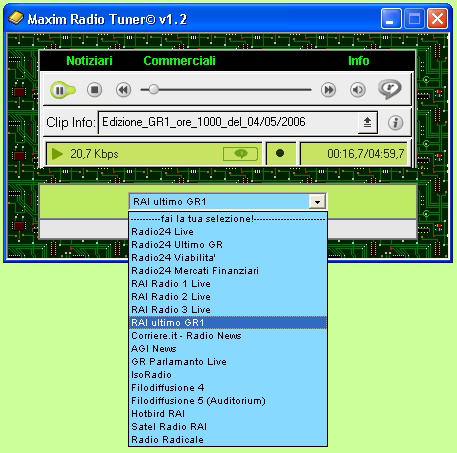This screenshot has height=453, width=457.
Task: Select Filodiffusione 4
Action: pos(228,388)
